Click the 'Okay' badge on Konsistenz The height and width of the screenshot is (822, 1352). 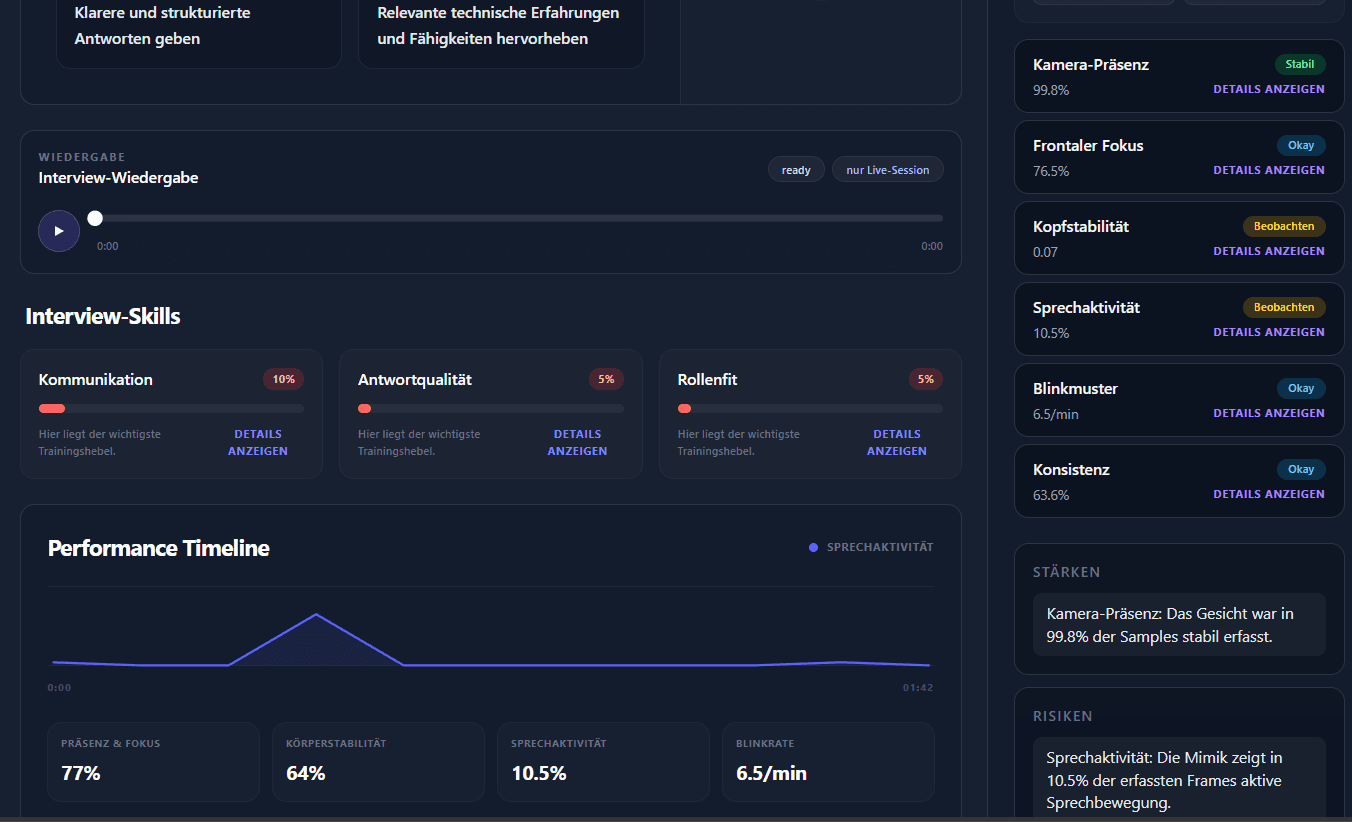click(x=1301, y=469)
